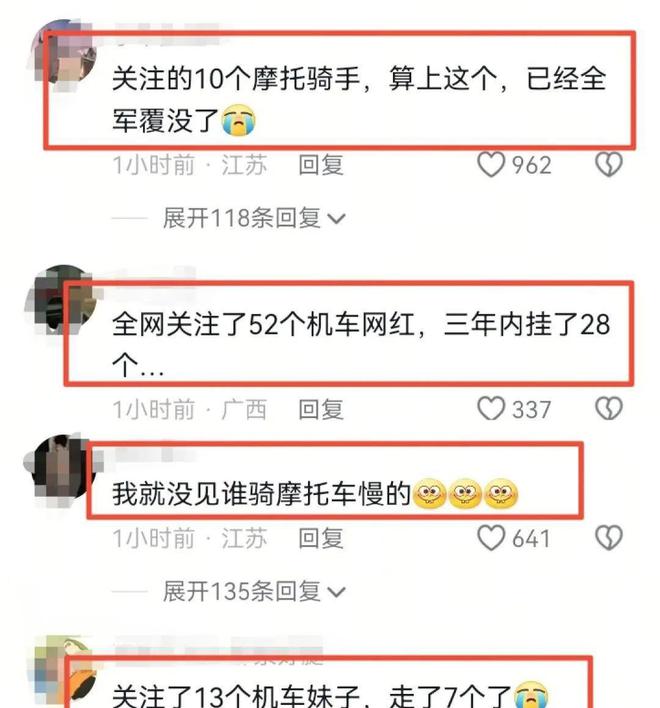Select the comment 关注了13个机车妹子
This screenshot has width=660, height=708.
330,696
